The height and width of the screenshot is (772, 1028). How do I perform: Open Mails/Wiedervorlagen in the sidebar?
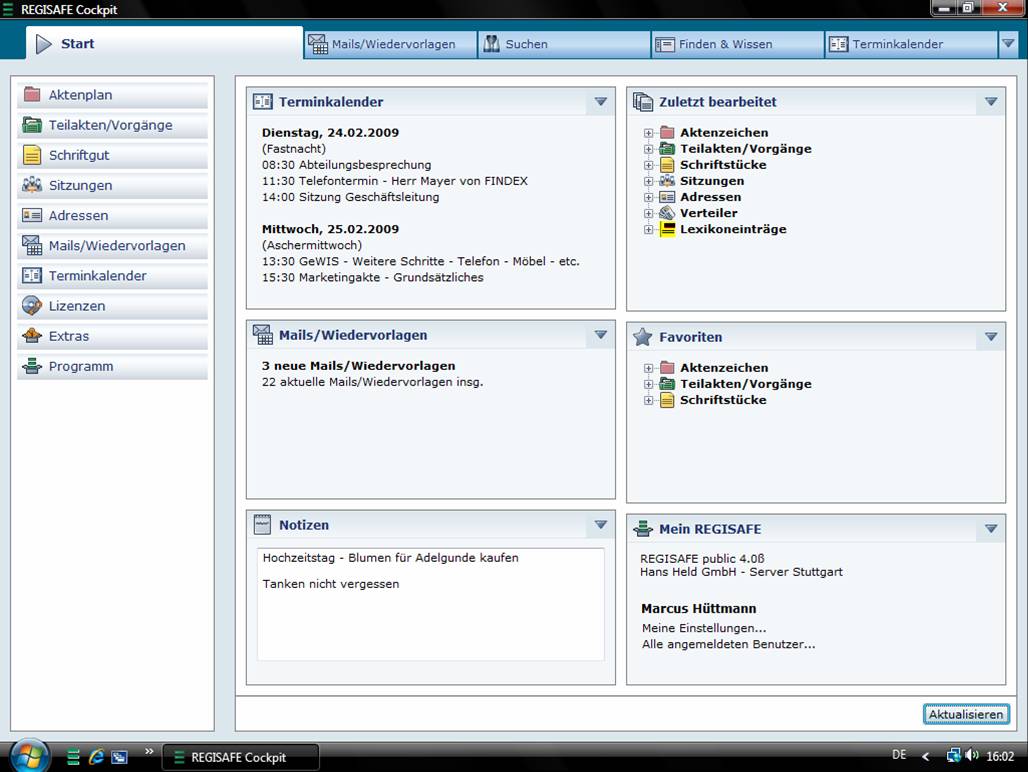[x=112, y=246]
